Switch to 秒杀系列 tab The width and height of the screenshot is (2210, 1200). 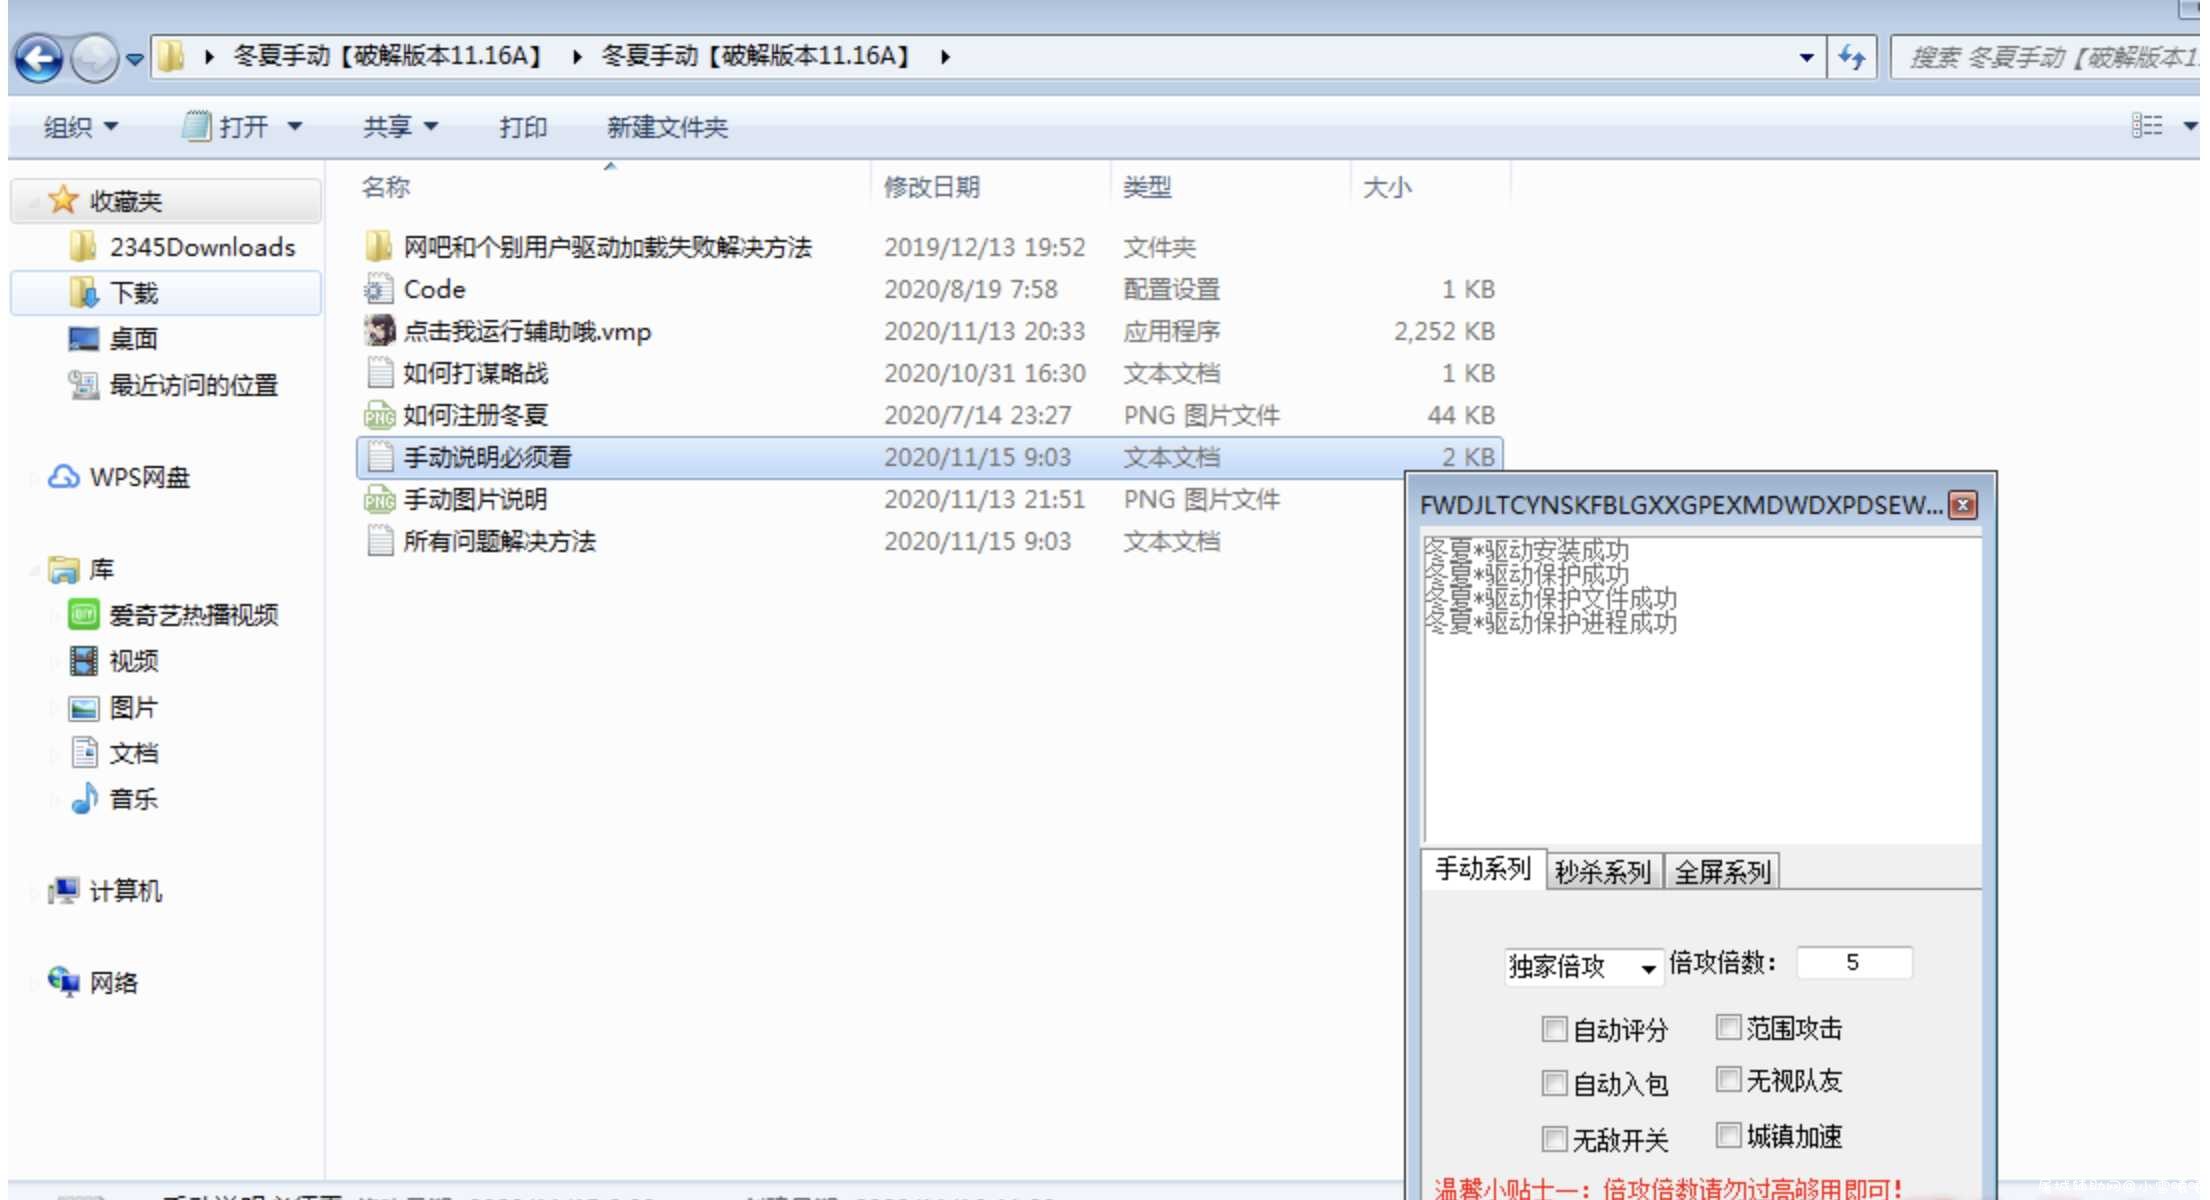[1603, 872]
